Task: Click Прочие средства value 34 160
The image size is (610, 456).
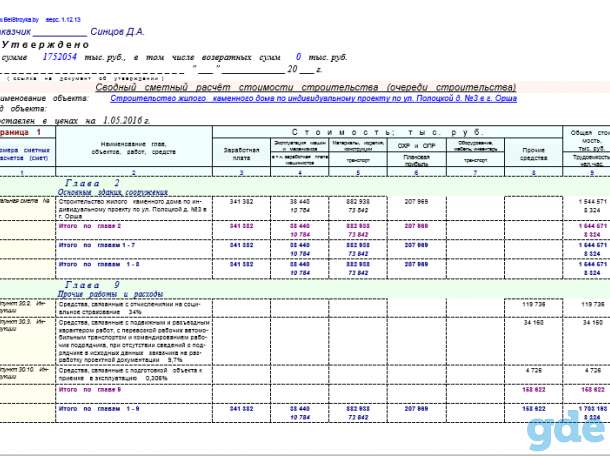Action: pyautogui.click(x=533, y=323)
